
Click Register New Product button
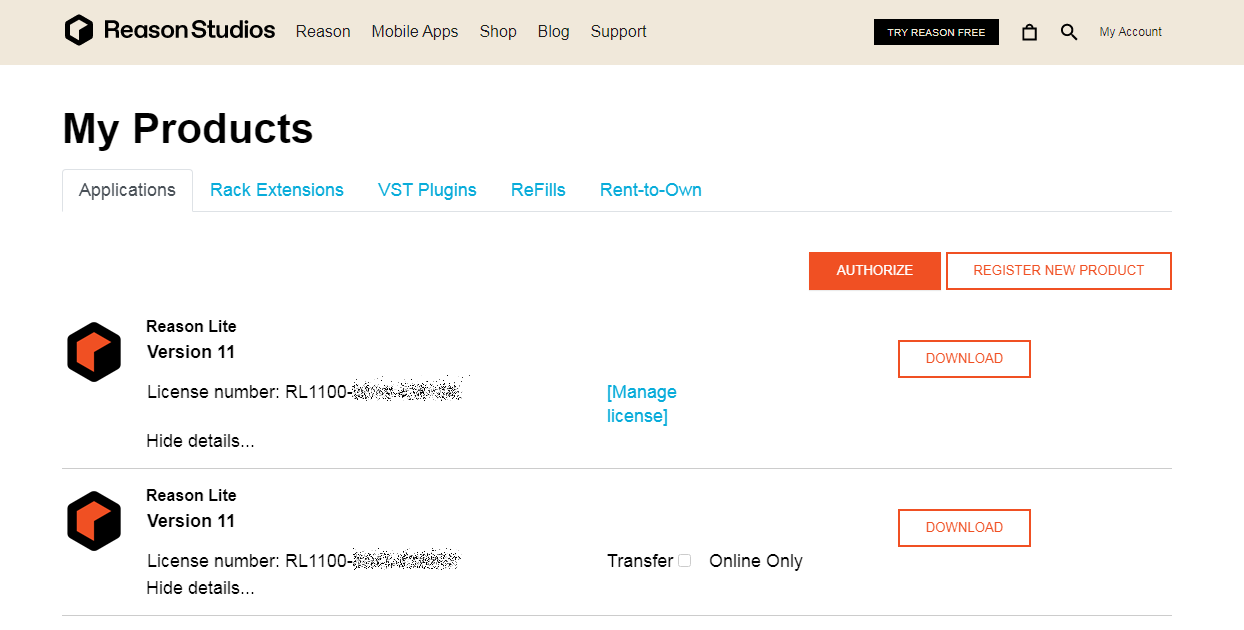click(1059, 271)
